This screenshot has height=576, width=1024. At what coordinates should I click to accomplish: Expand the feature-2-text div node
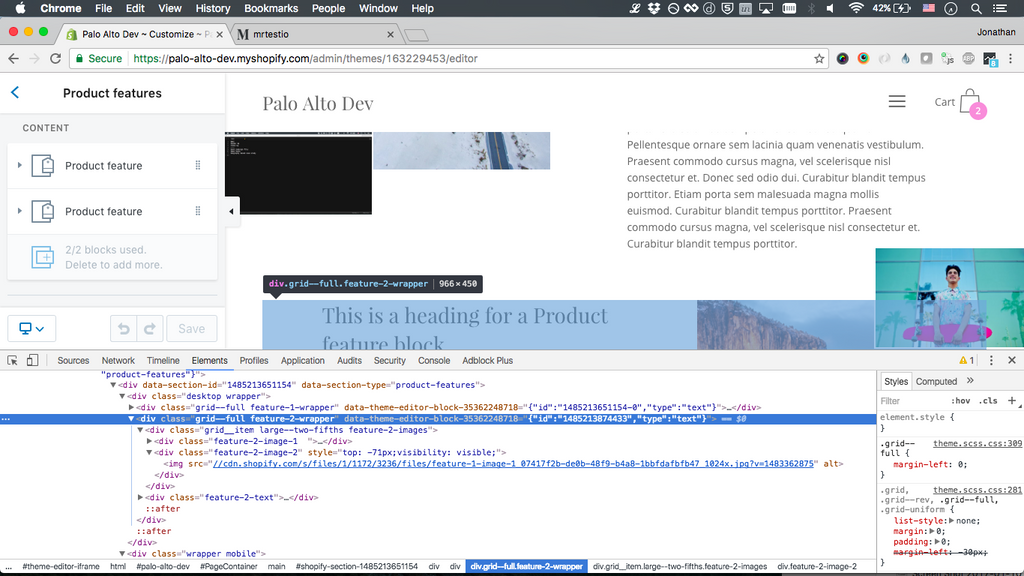coord(141,497)
